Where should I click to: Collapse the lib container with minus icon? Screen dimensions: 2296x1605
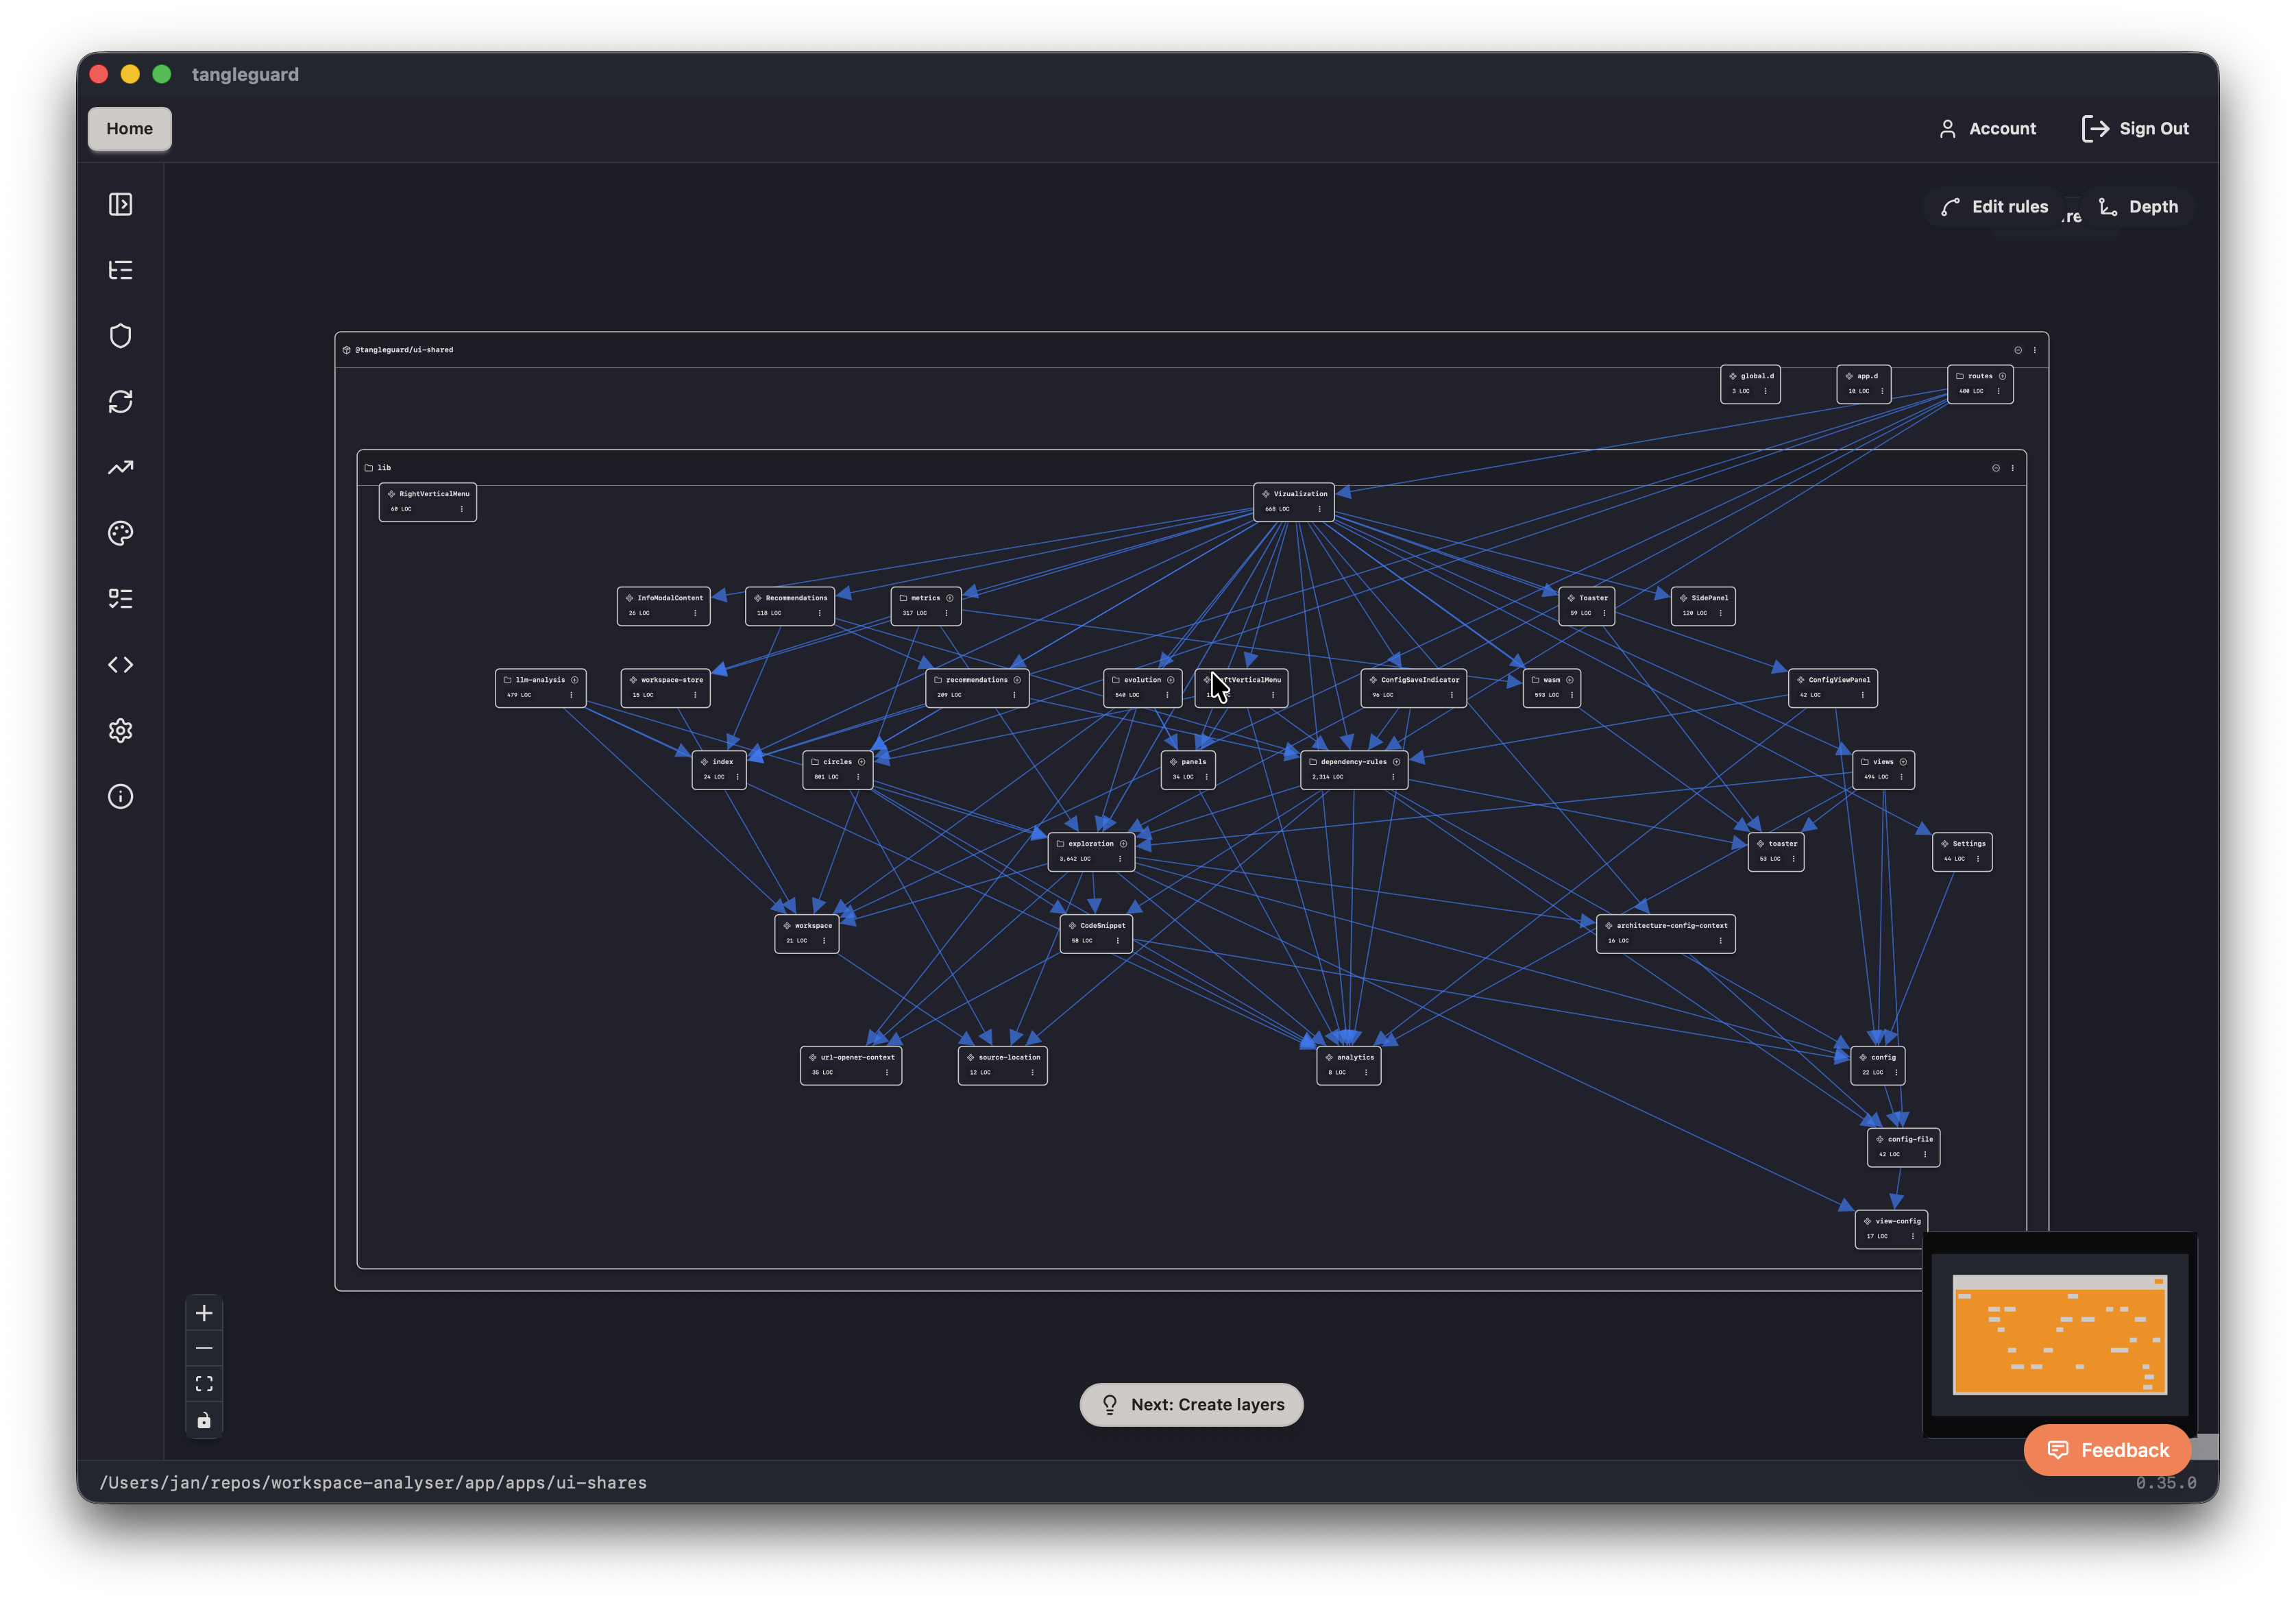click(x=1996, y=468)
